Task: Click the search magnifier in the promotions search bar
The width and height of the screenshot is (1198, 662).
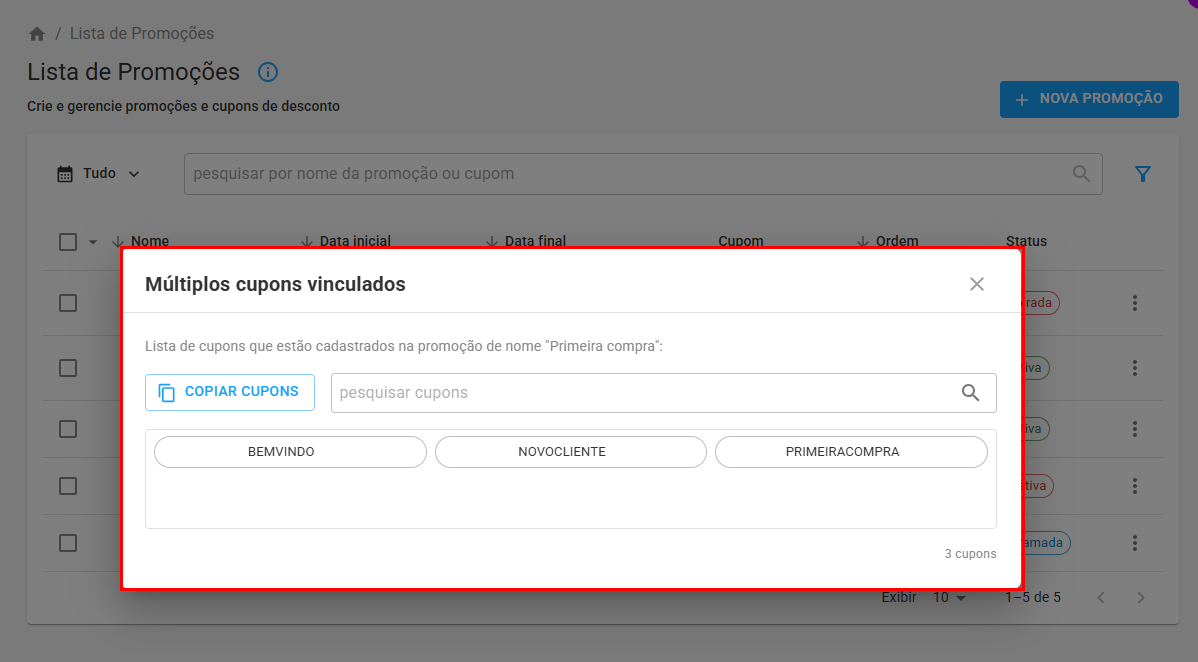Action: pyautogui.click(x=1080, y=173)
